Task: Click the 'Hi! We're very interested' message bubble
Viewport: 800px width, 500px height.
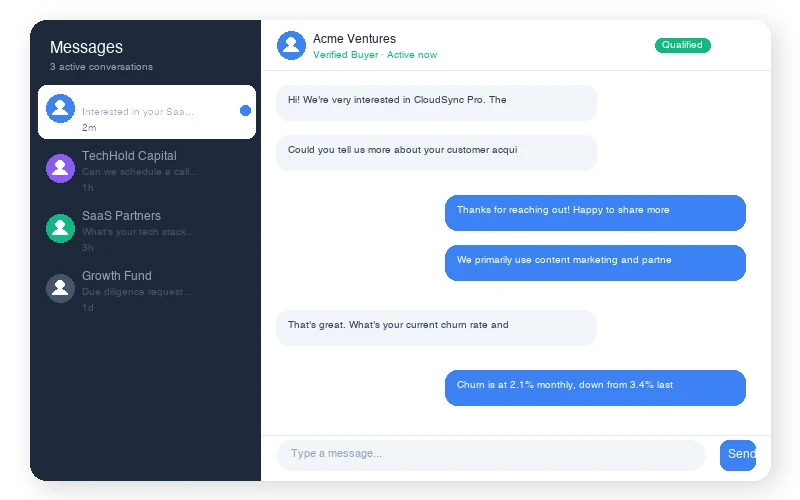Action: coord(436,102)
